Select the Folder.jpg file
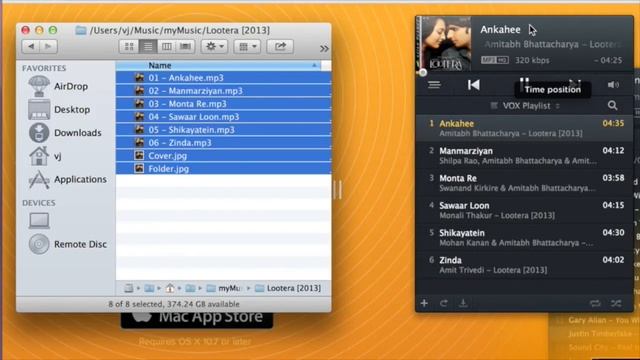This screenshot has height=360, width=640. [223, 169]
